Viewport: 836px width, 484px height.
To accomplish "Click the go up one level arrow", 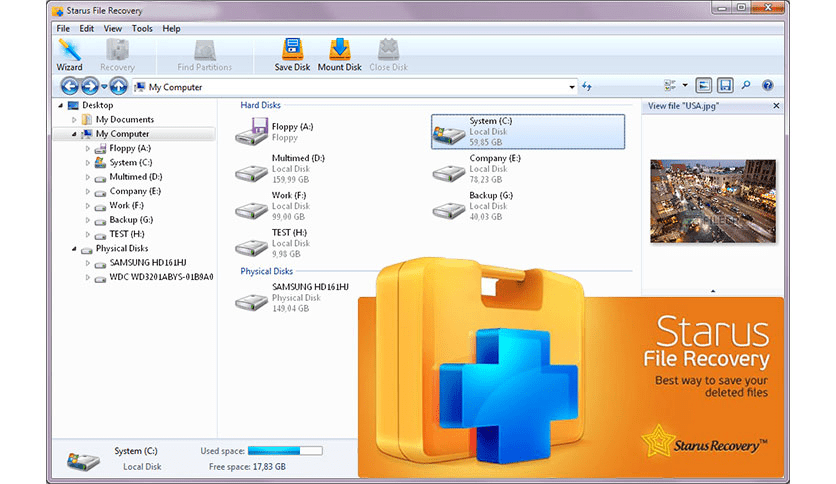I will point(118,87).
